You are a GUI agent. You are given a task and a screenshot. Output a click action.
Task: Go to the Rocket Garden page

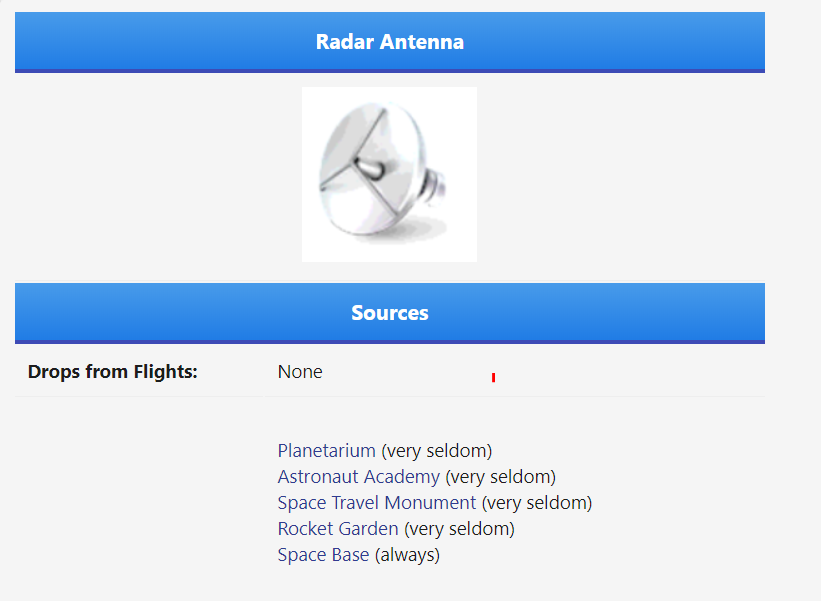(338, 529)
